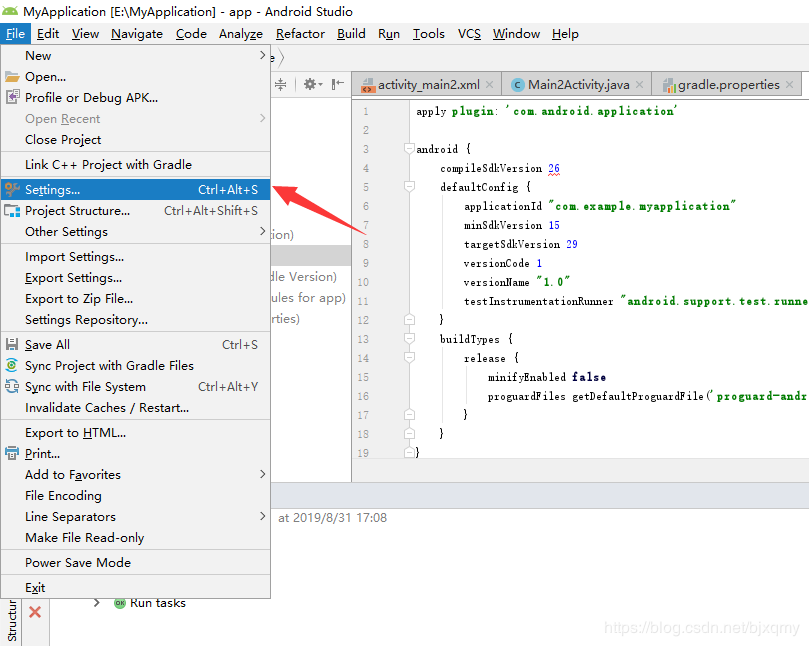Click the Print printer icon

tap(12, 454)
